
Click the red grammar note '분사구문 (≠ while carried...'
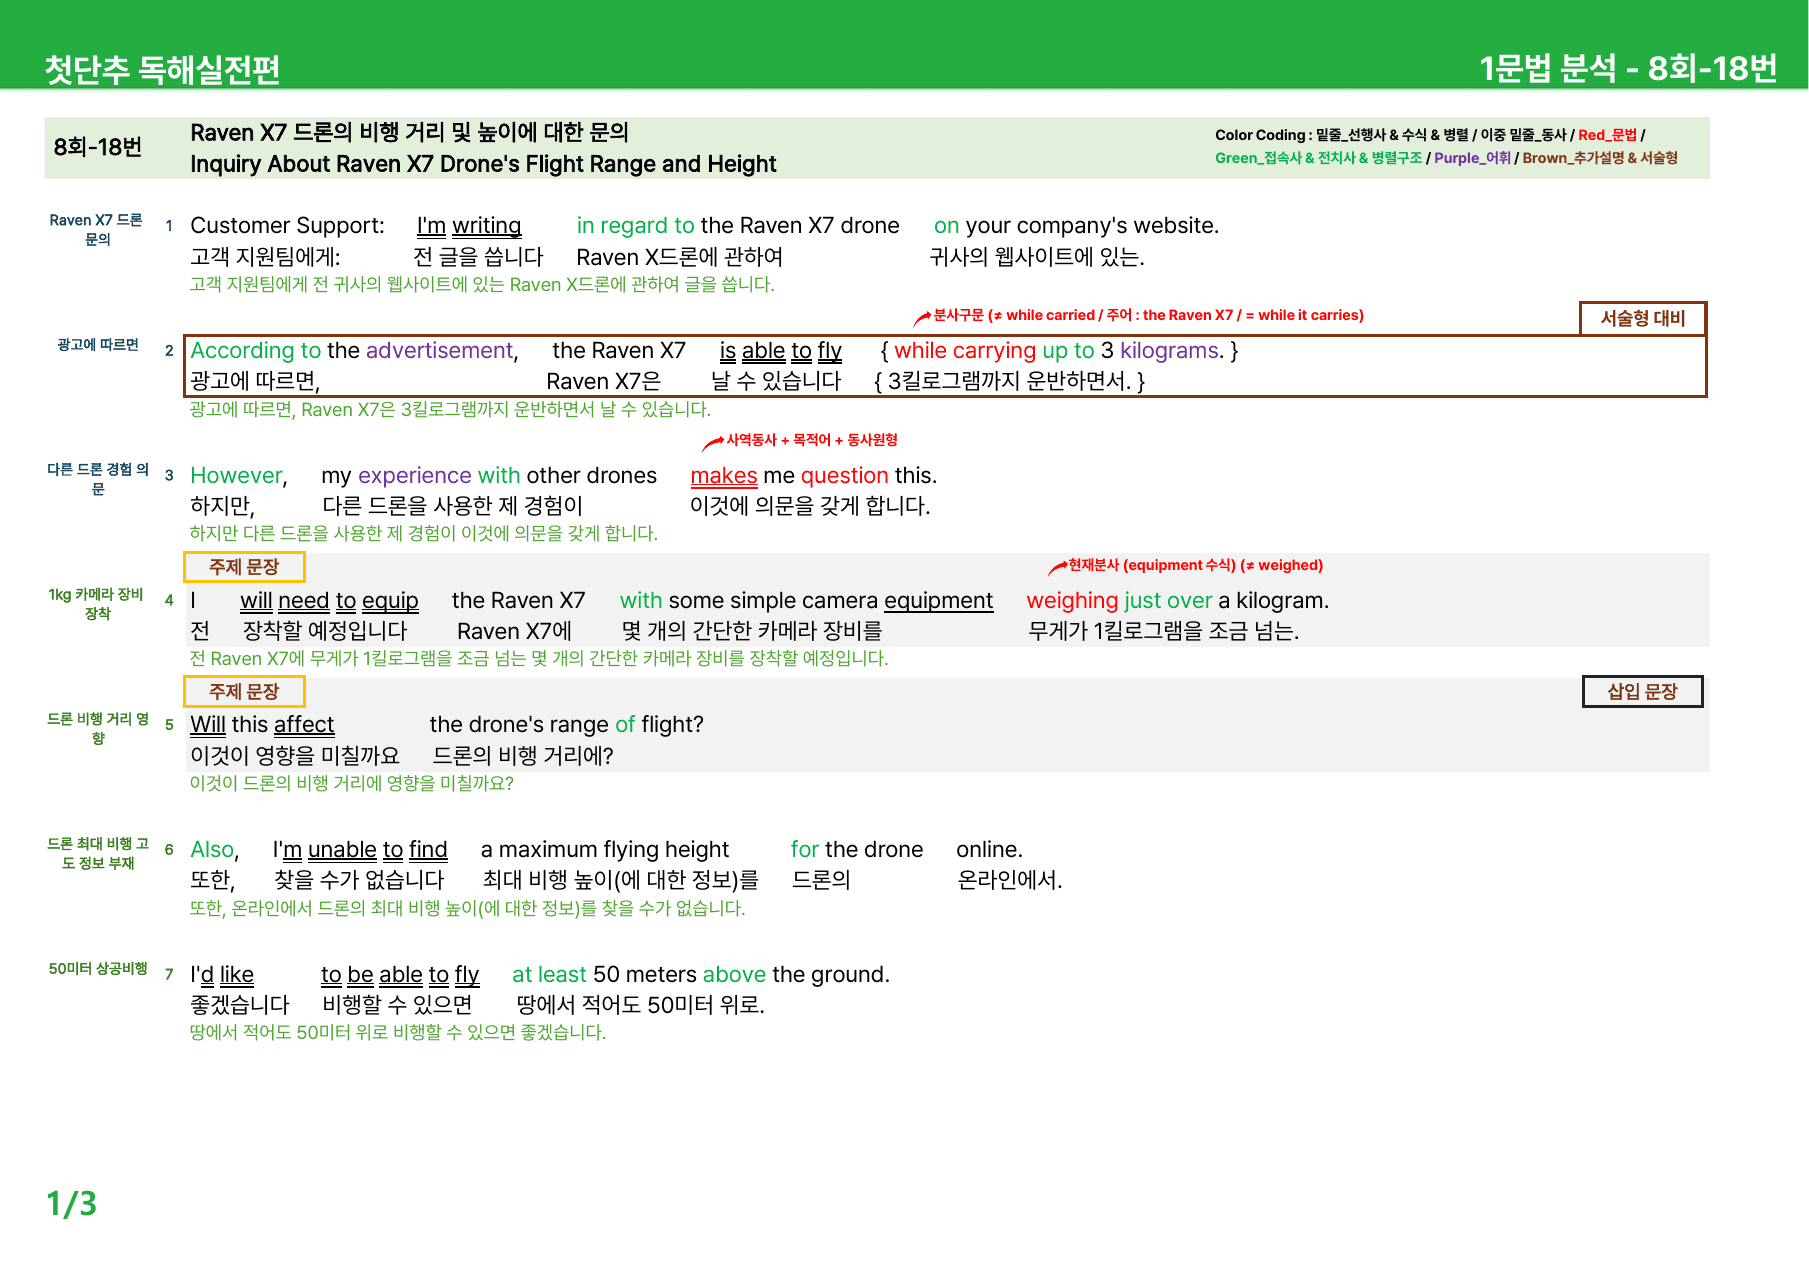point(1147,315)
